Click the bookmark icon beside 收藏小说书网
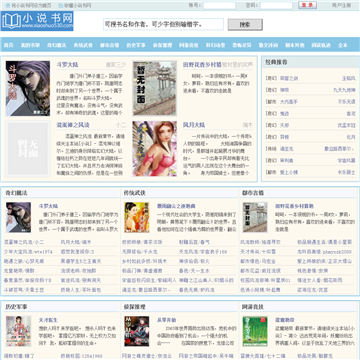 point(60,5)
